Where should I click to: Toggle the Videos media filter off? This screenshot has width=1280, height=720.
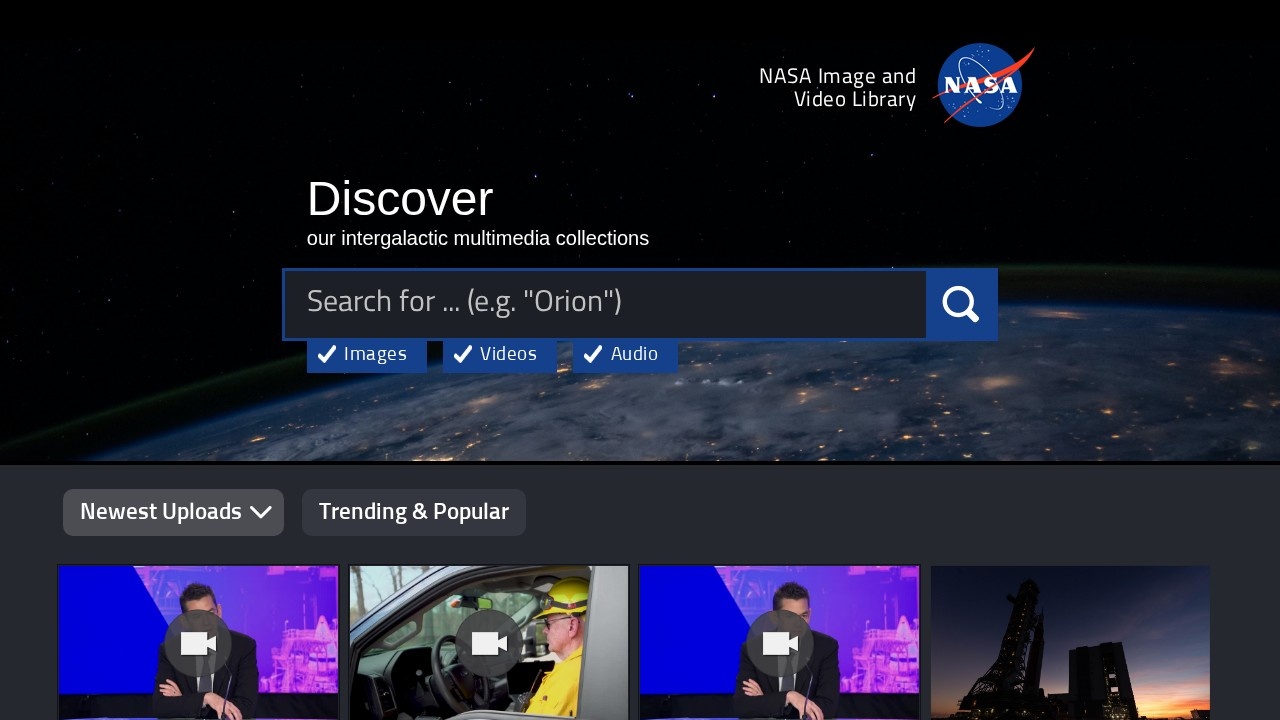coord(498,354)
